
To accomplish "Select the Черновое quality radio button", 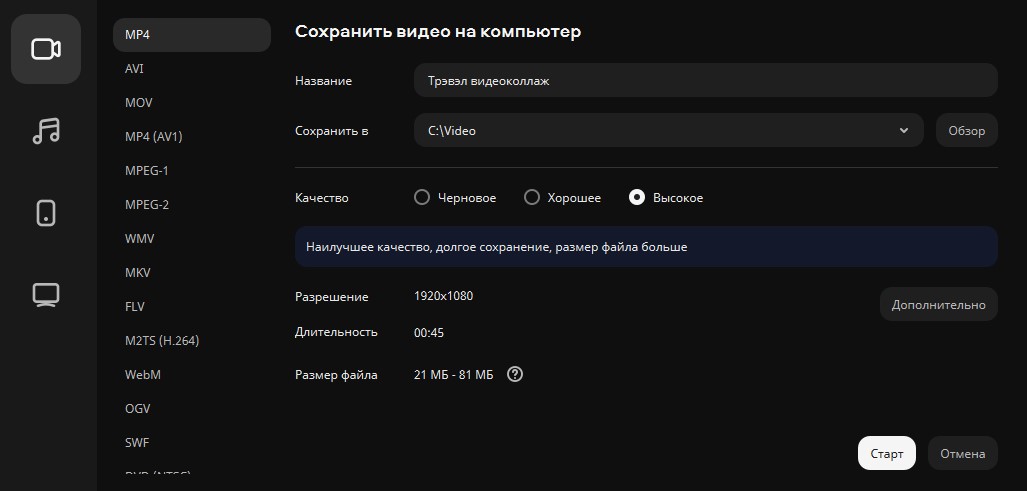I will tap(422, 198).
